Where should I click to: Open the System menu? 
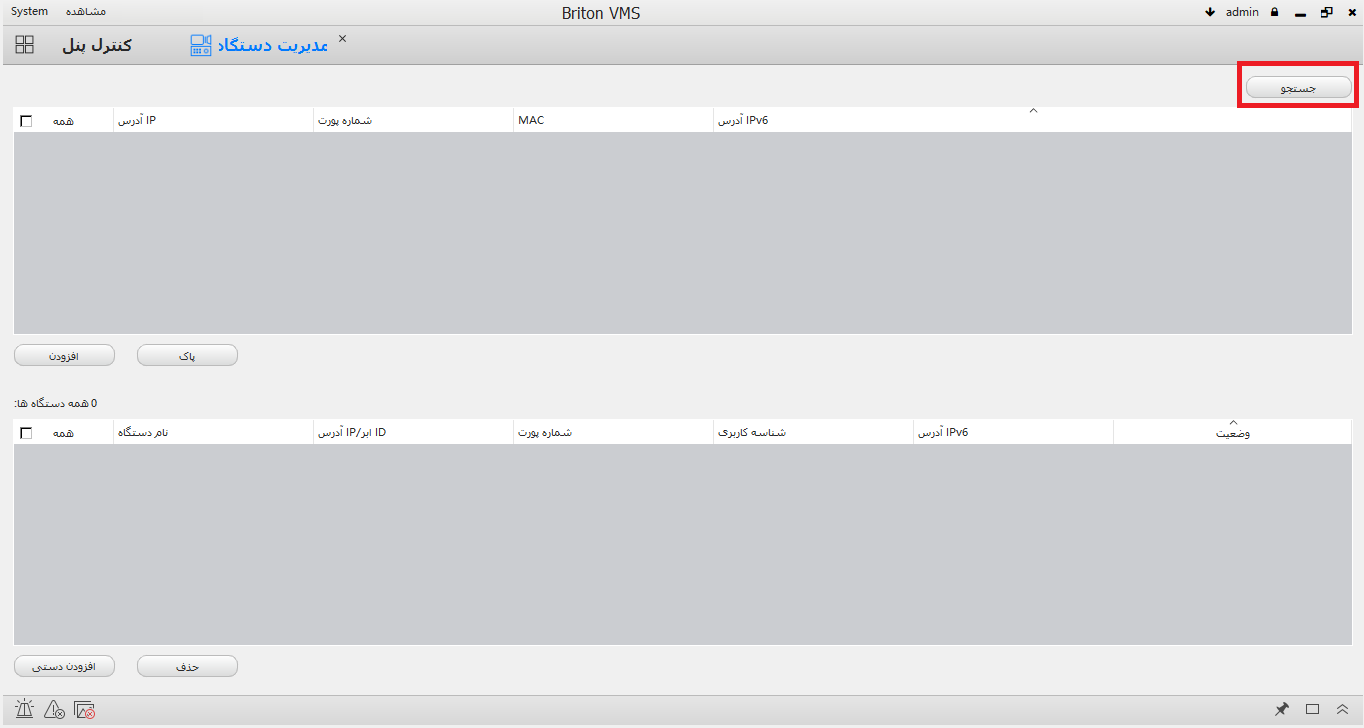click(x=29, y=11)
